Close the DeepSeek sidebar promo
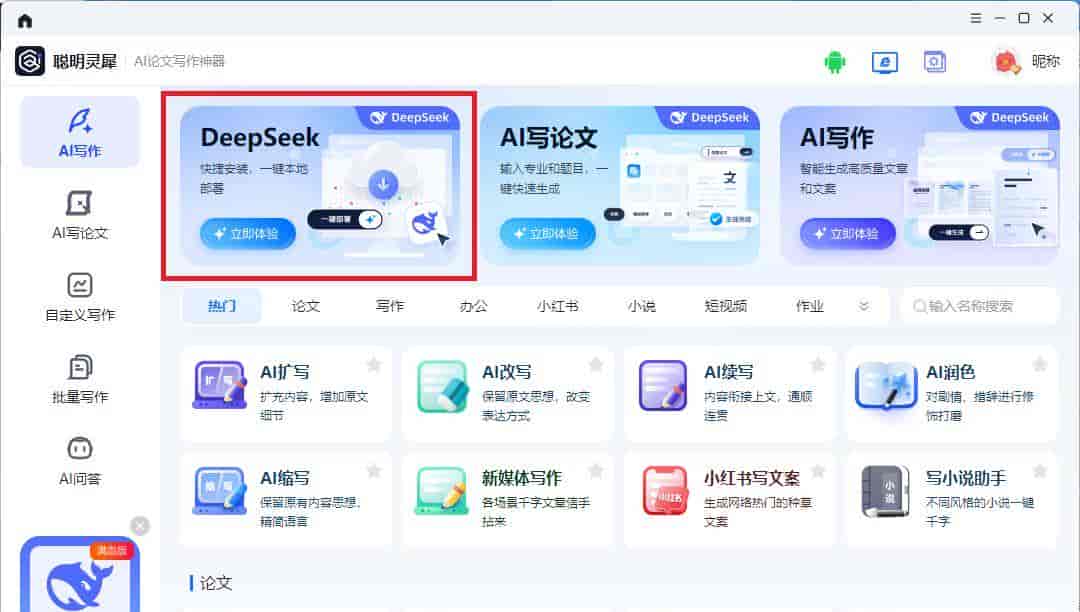This screenshot has height=612, width=1080. point(140,526)
